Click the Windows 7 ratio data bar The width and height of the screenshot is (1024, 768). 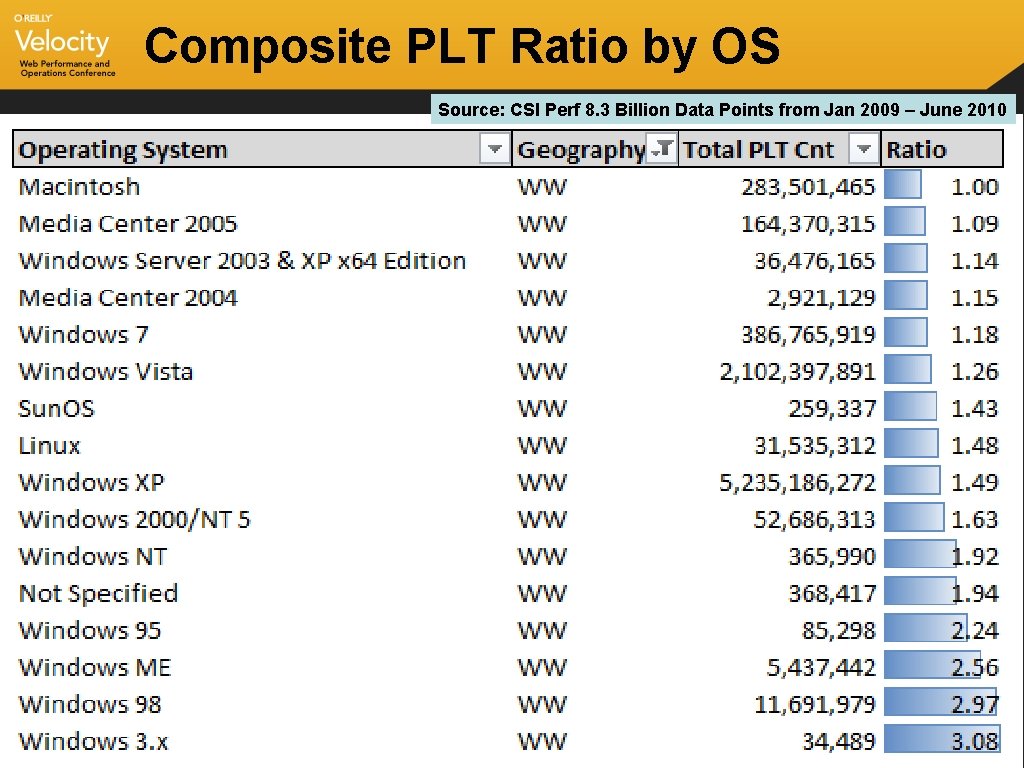point(906,334)
